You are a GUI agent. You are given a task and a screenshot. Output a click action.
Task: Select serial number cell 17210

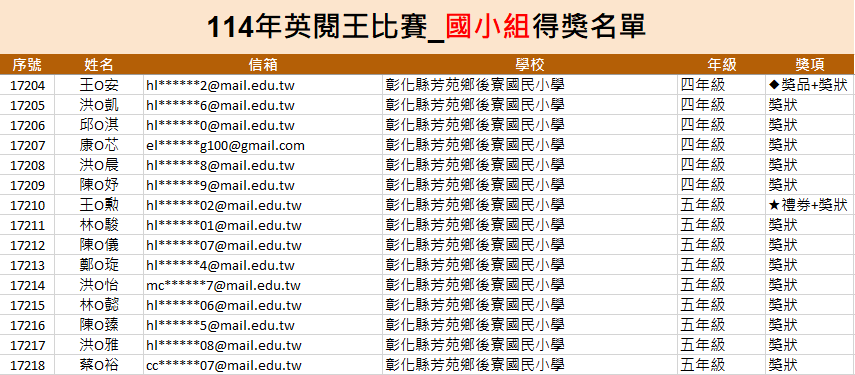[27, 205]
